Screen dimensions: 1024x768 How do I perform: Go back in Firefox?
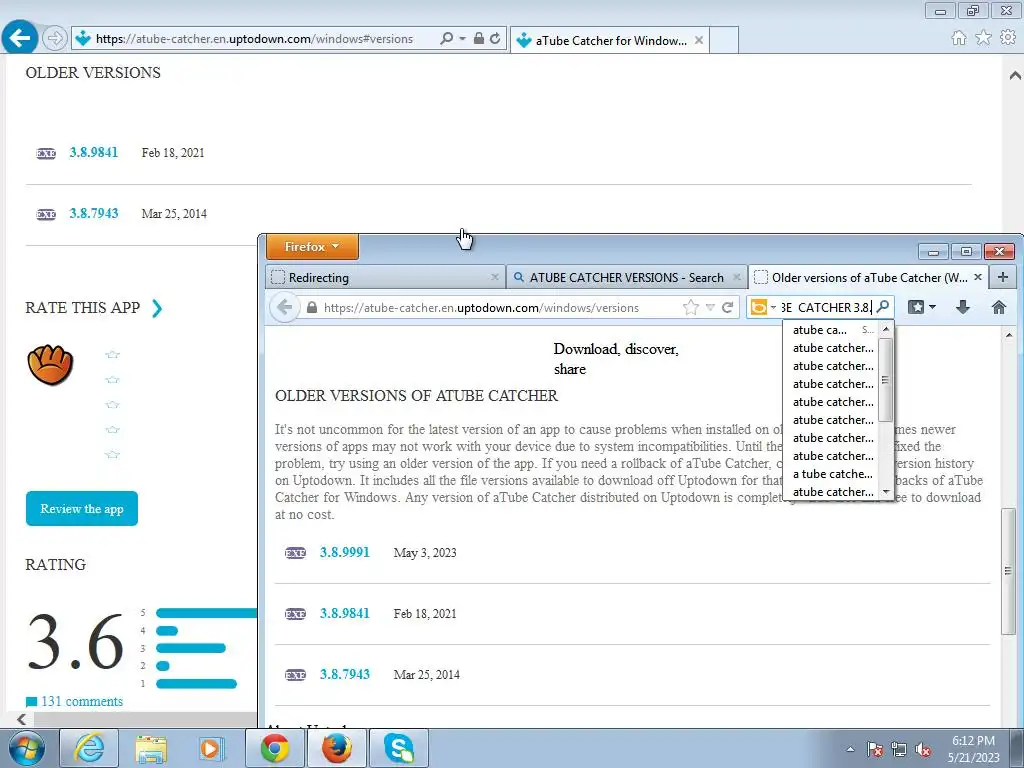pos(284,307)
